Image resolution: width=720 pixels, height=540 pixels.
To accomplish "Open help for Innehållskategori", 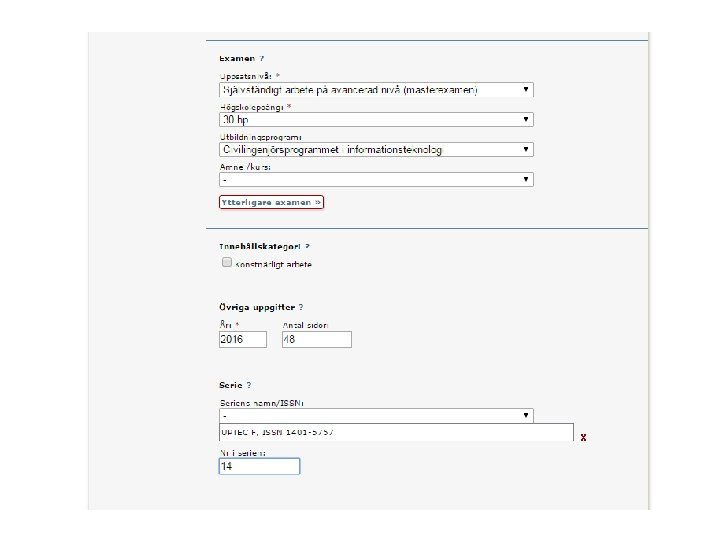I will coord(307,245).
